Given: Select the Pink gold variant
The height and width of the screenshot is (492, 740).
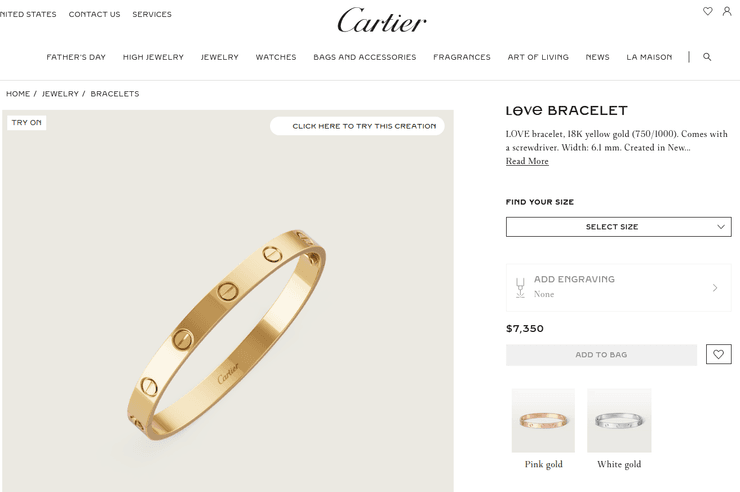Looking at the screenshot, I should click(x=543, y=428).
